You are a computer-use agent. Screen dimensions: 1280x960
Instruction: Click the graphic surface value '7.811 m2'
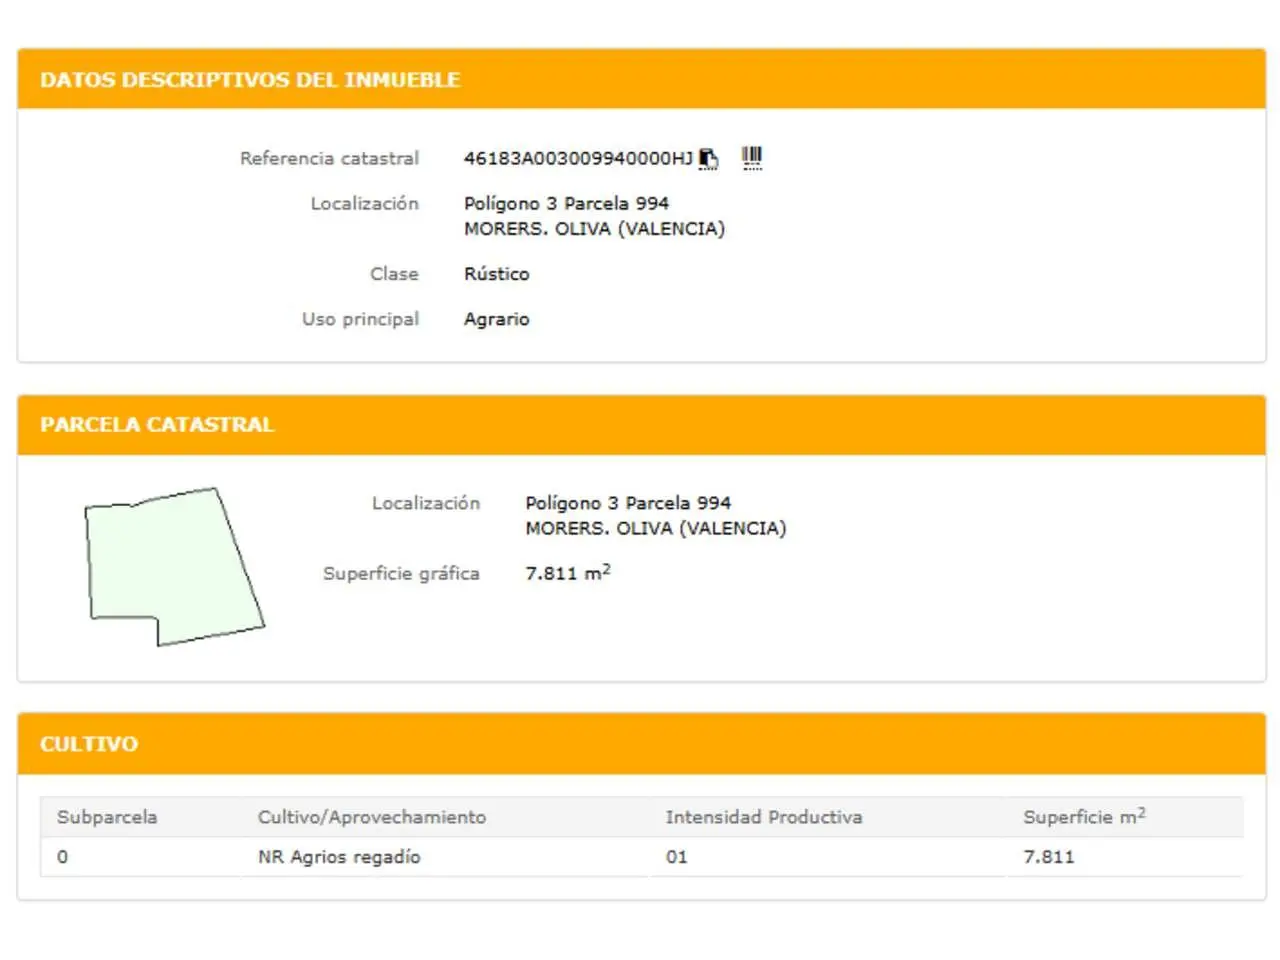point(568,572)
